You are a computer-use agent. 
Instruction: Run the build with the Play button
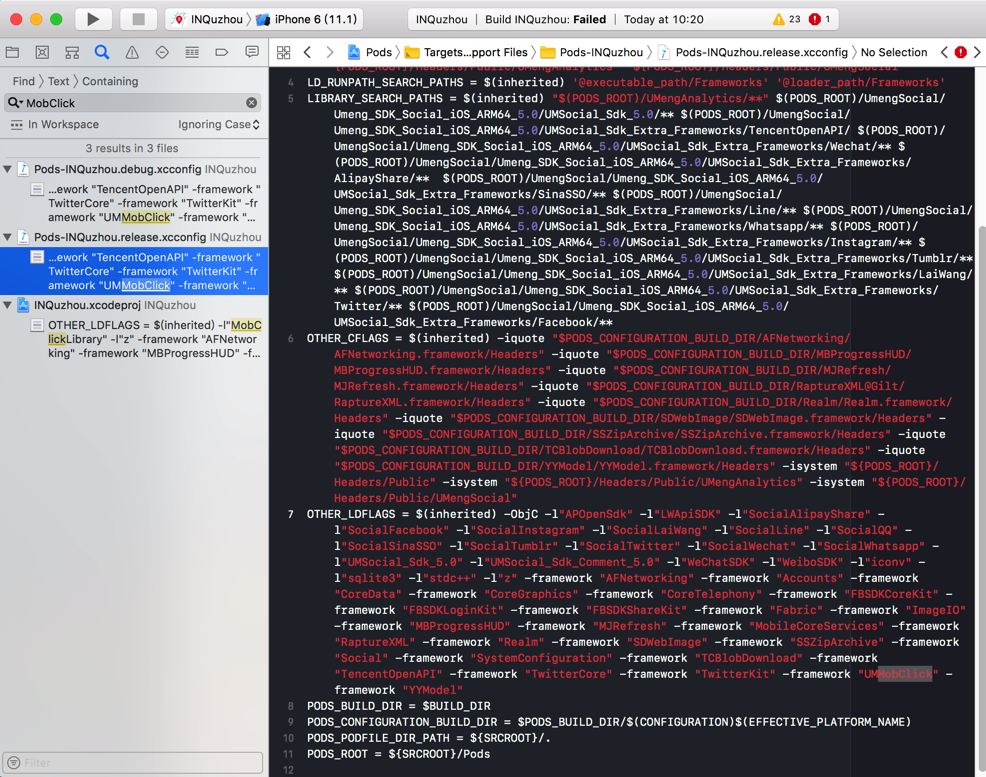93,19
